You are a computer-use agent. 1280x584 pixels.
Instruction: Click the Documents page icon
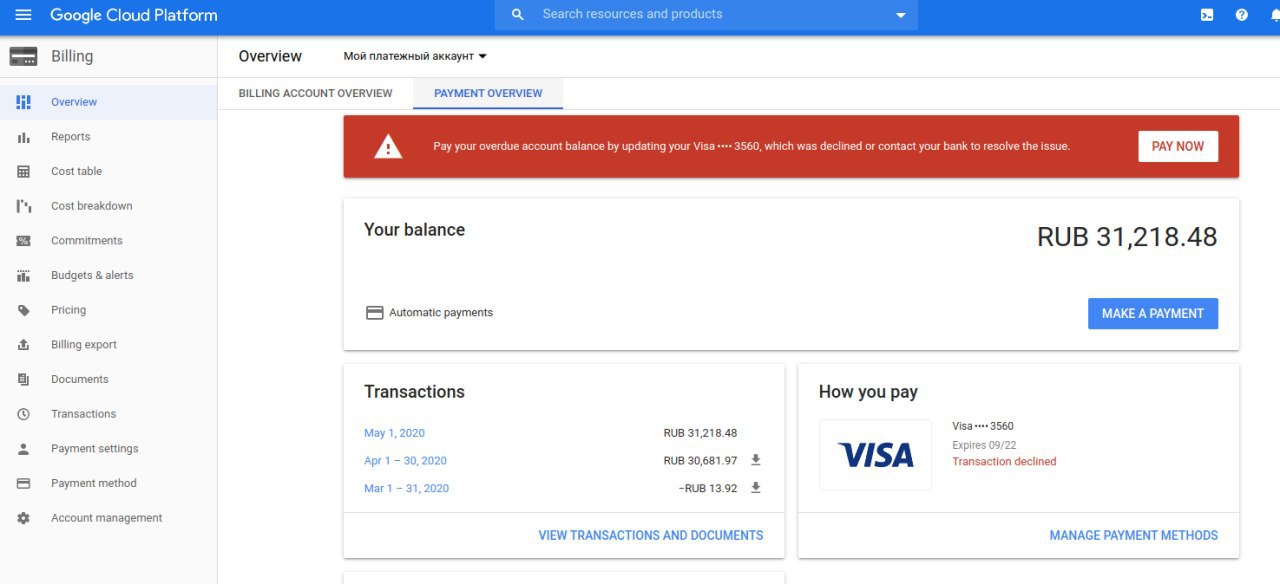(24, 380)
